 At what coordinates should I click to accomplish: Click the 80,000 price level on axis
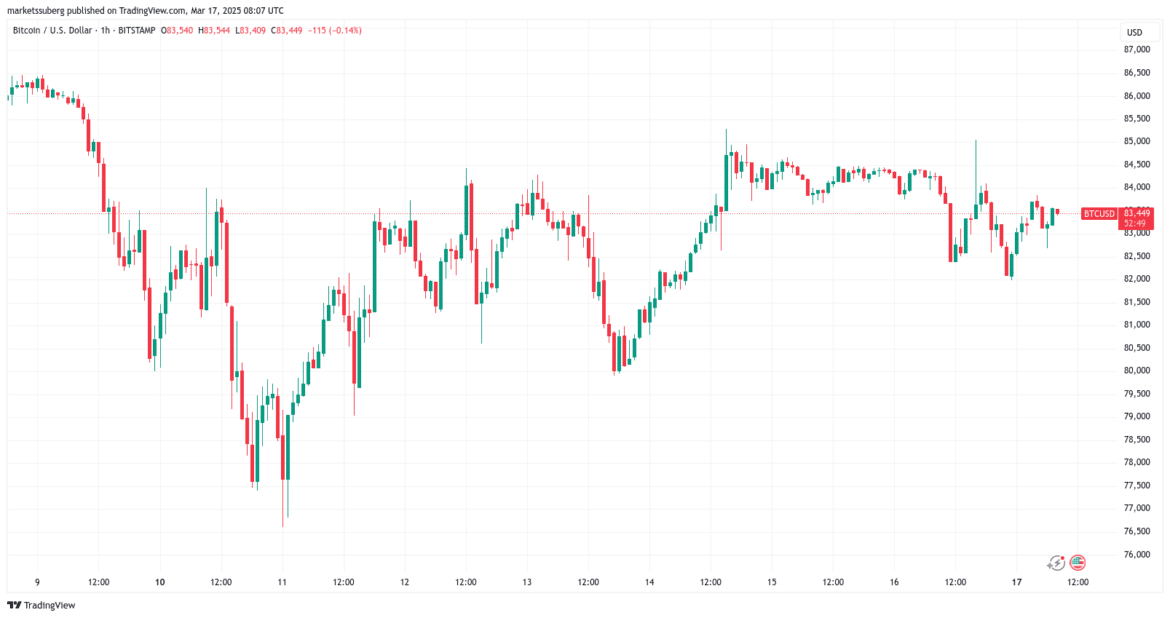(x=1138, y=371)
